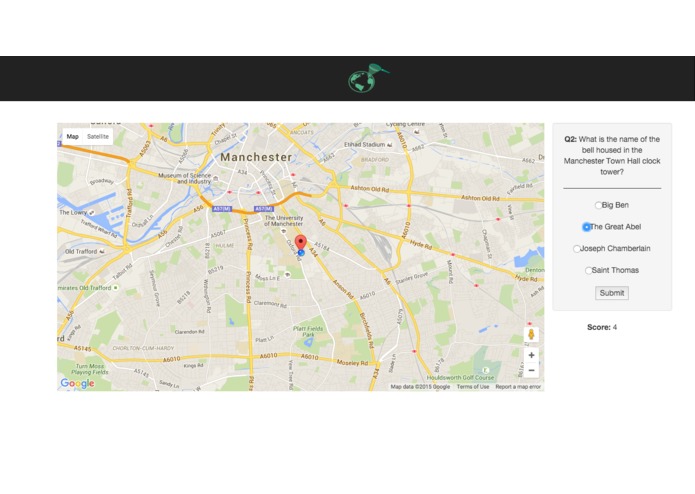Click The Lowry landmark icon
Screen dimensions: 695x494
tap(92, 213)
